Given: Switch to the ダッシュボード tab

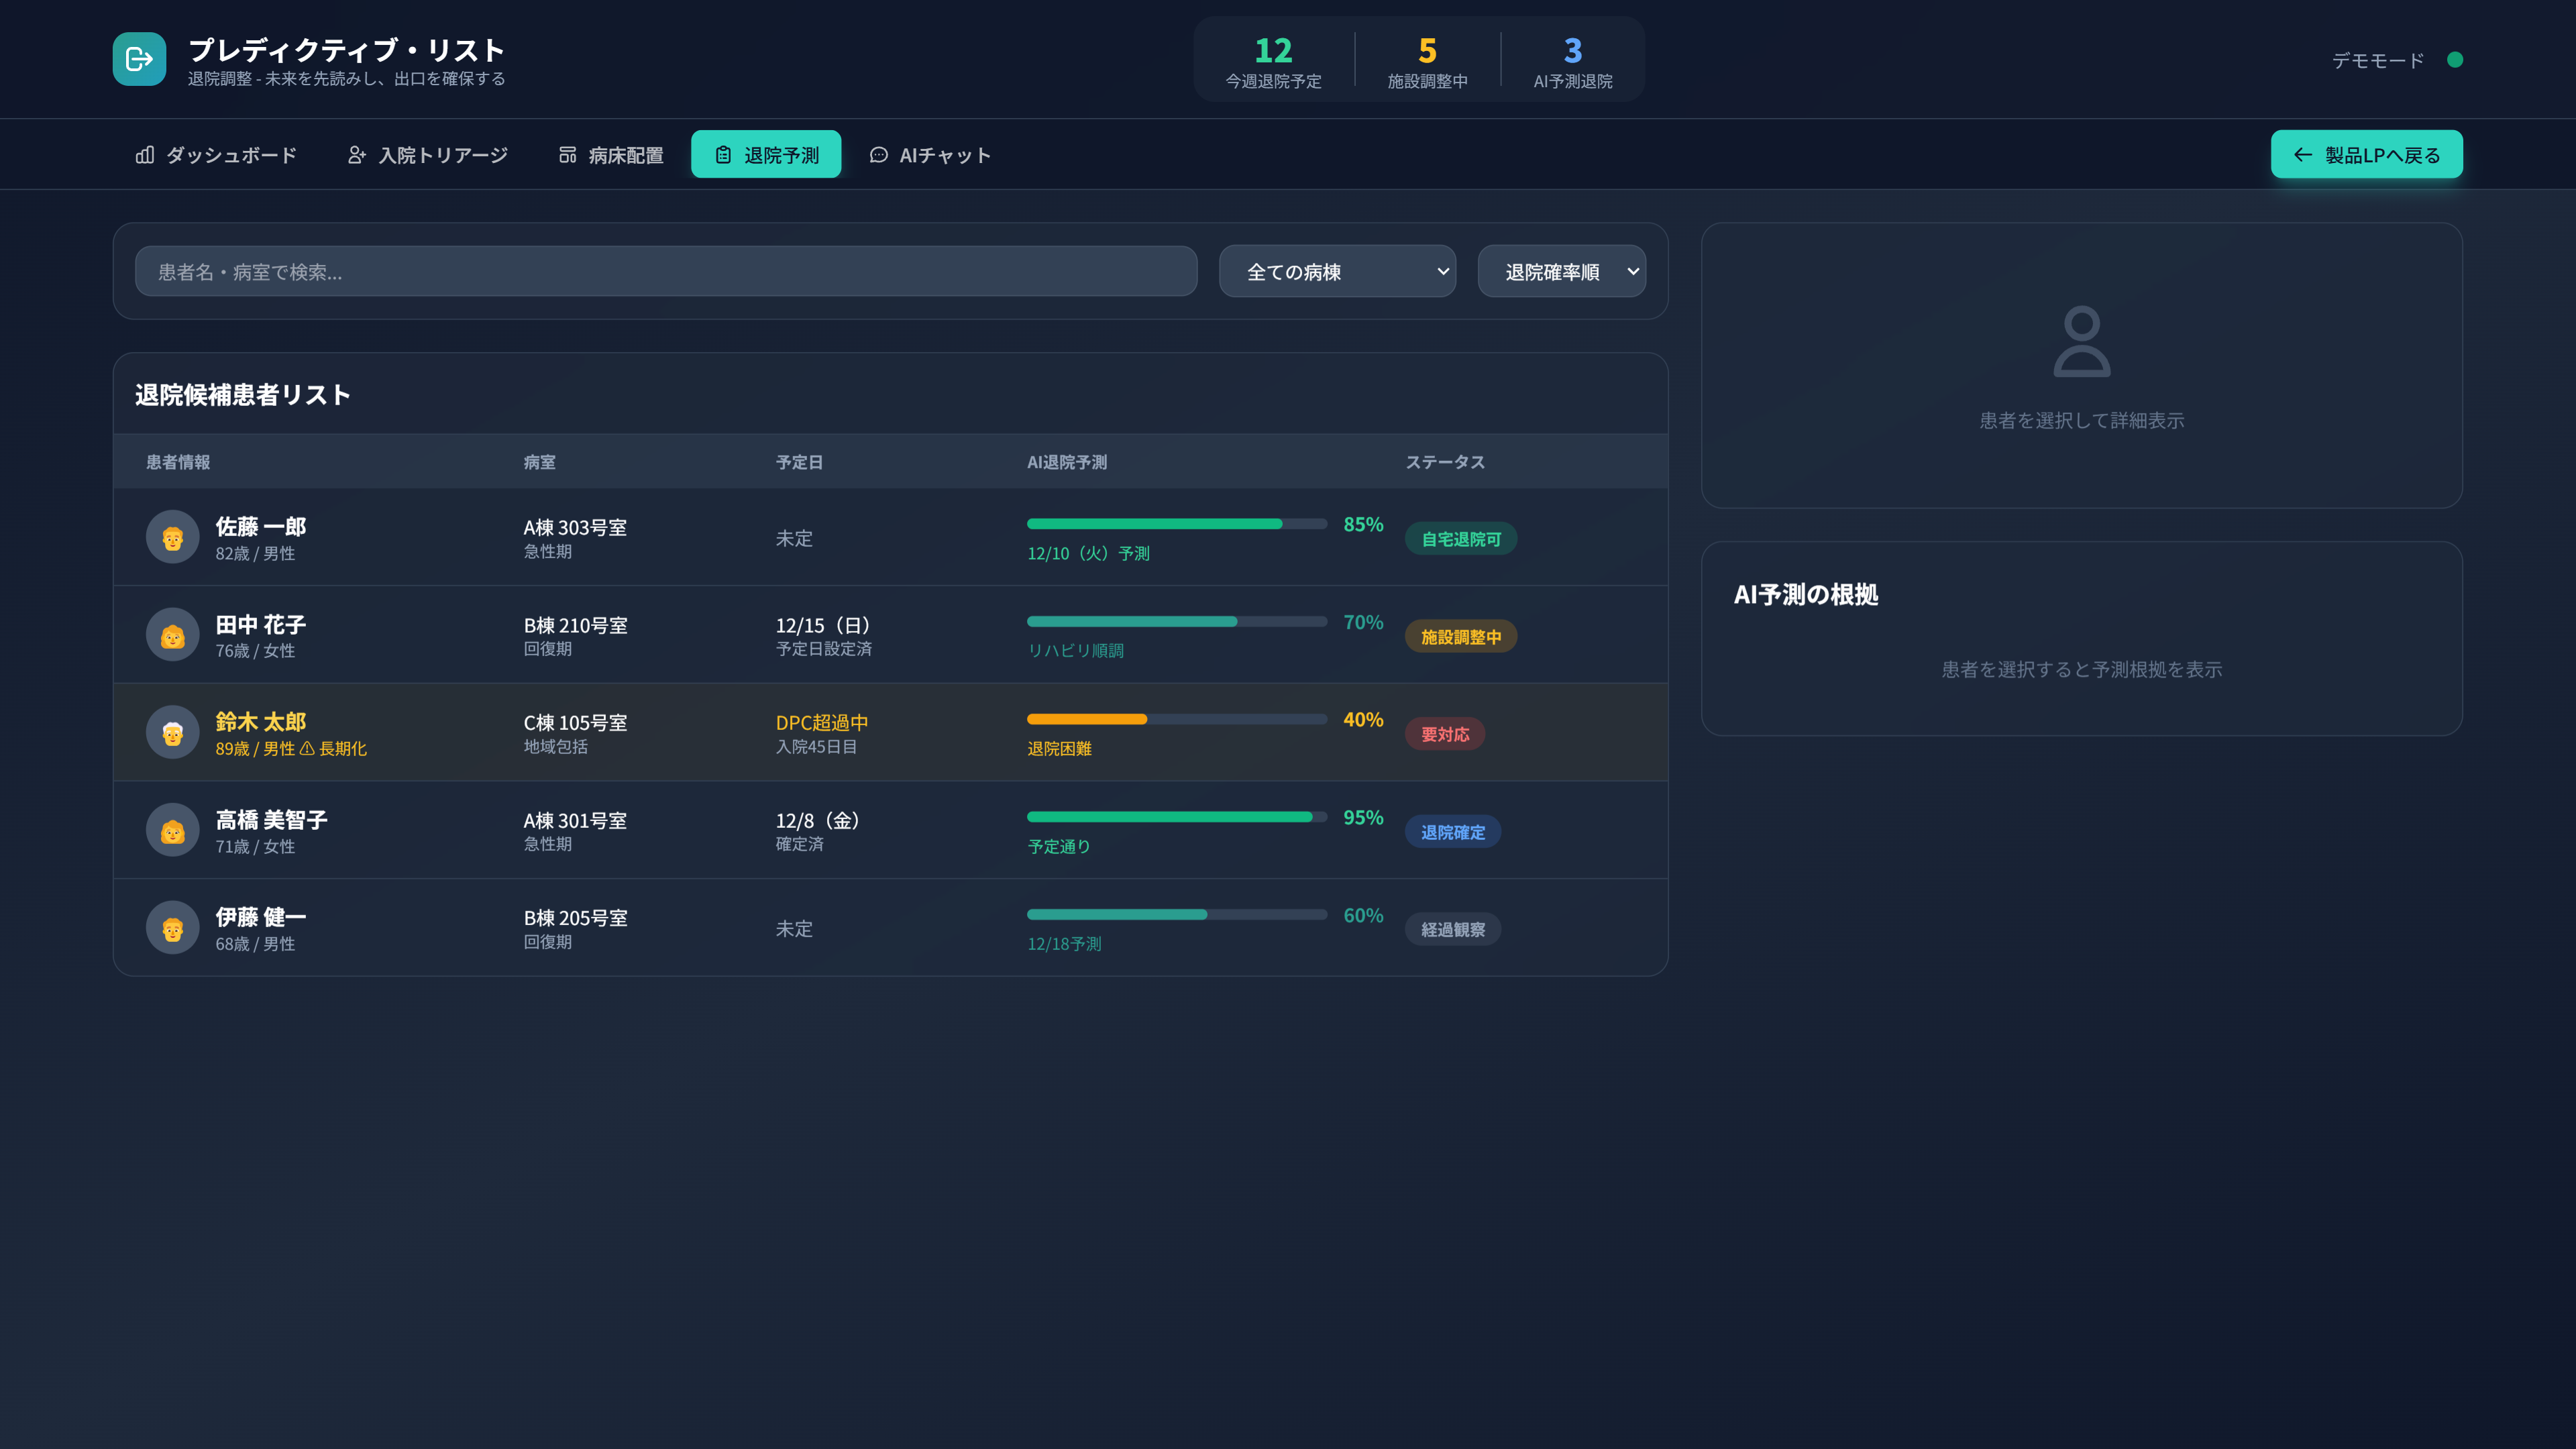Looking at the screenshot, I should tap(216, 155).
